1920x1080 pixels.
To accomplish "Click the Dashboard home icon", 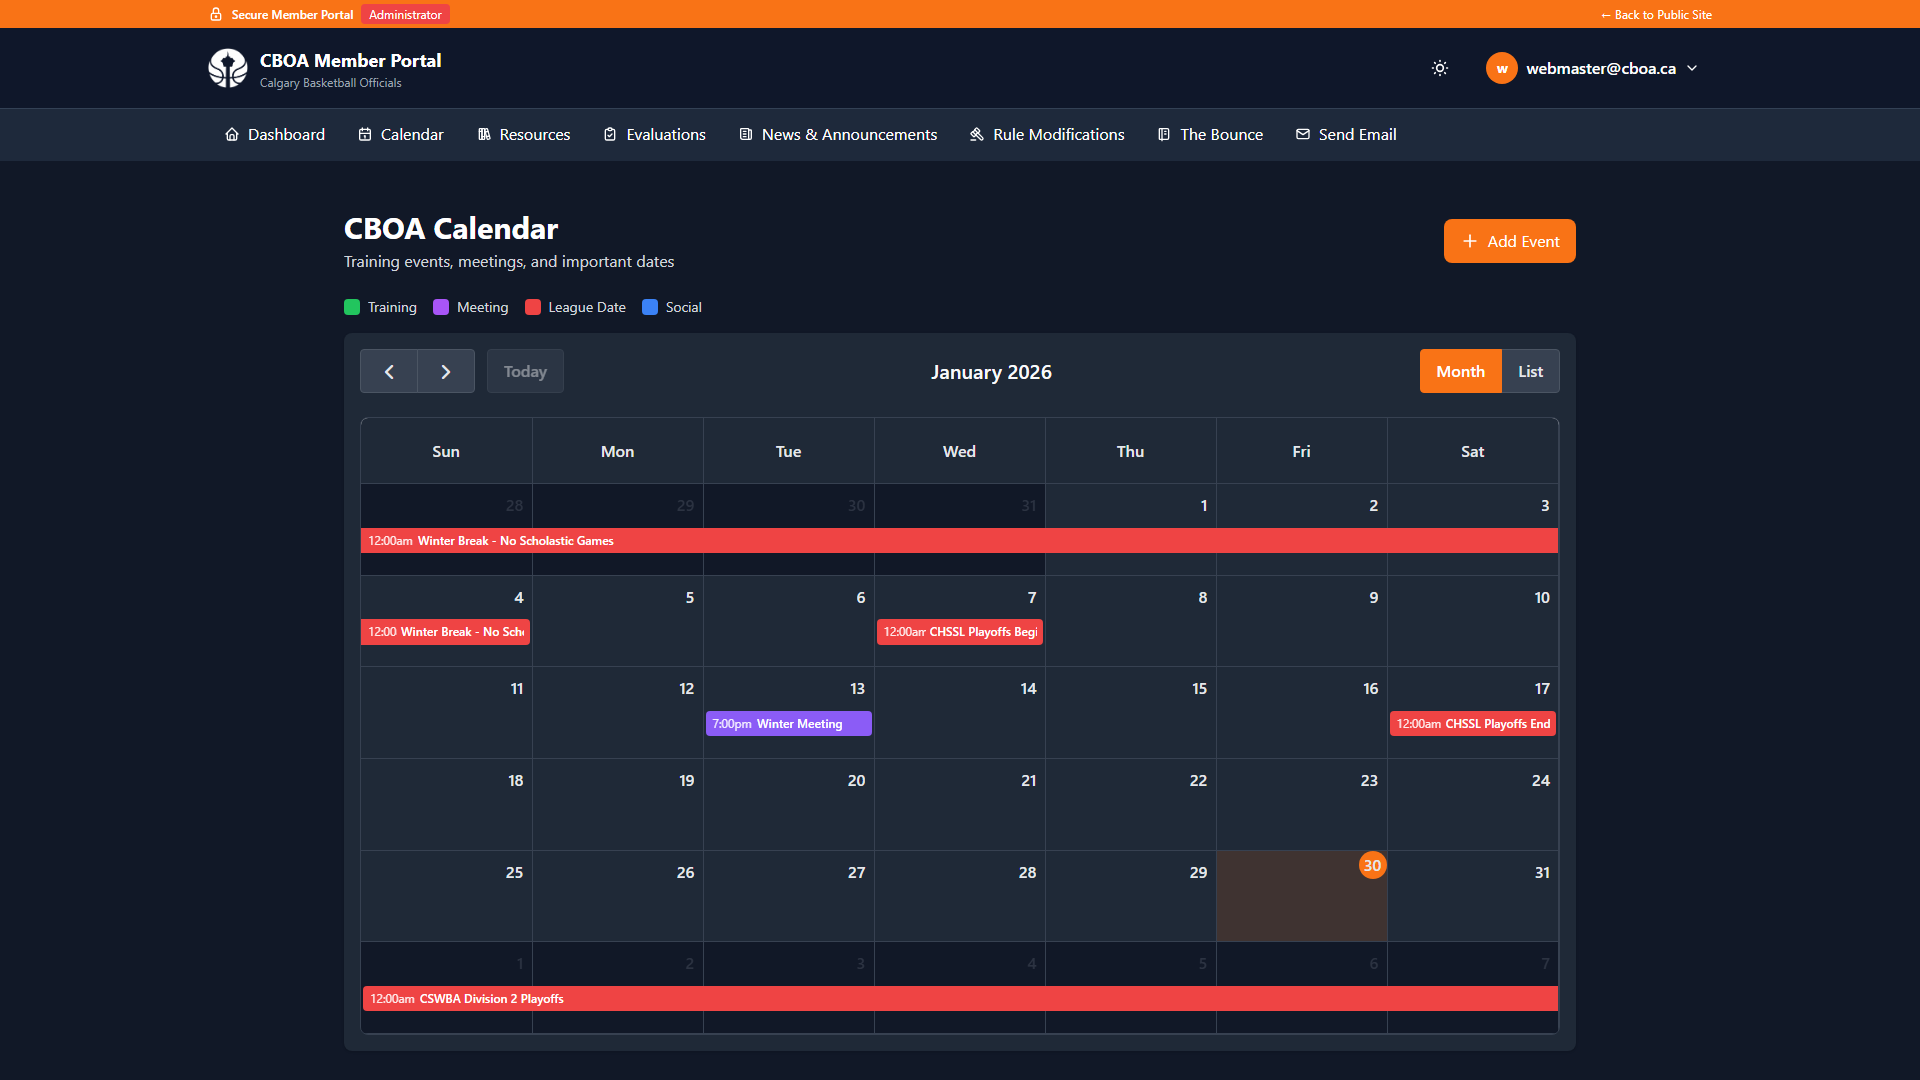I will [232, 134].
